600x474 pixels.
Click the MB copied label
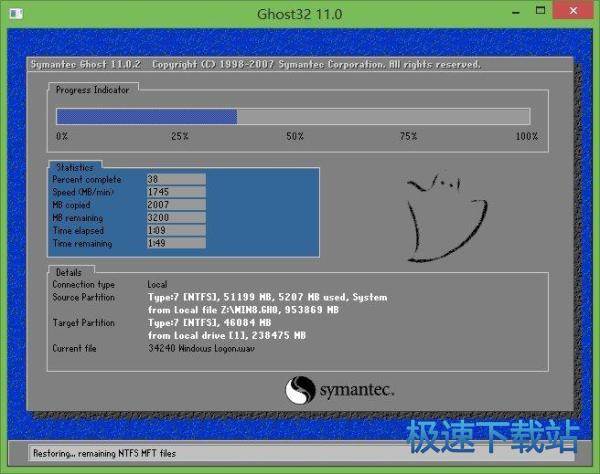pyautogui.click(x=71, y=205)
